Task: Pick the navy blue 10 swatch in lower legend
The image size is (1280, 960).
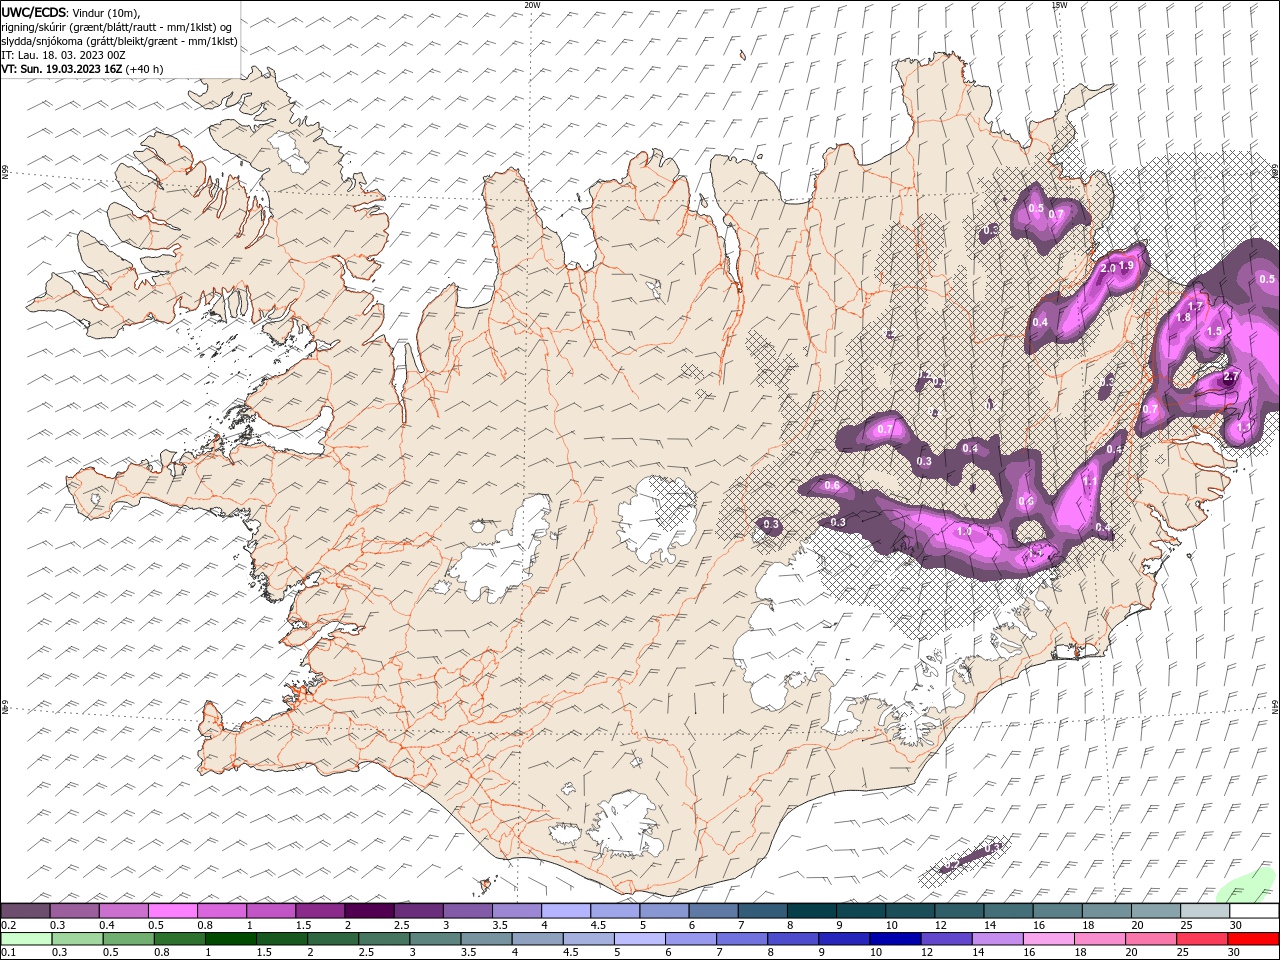Action: pos(893,939)
